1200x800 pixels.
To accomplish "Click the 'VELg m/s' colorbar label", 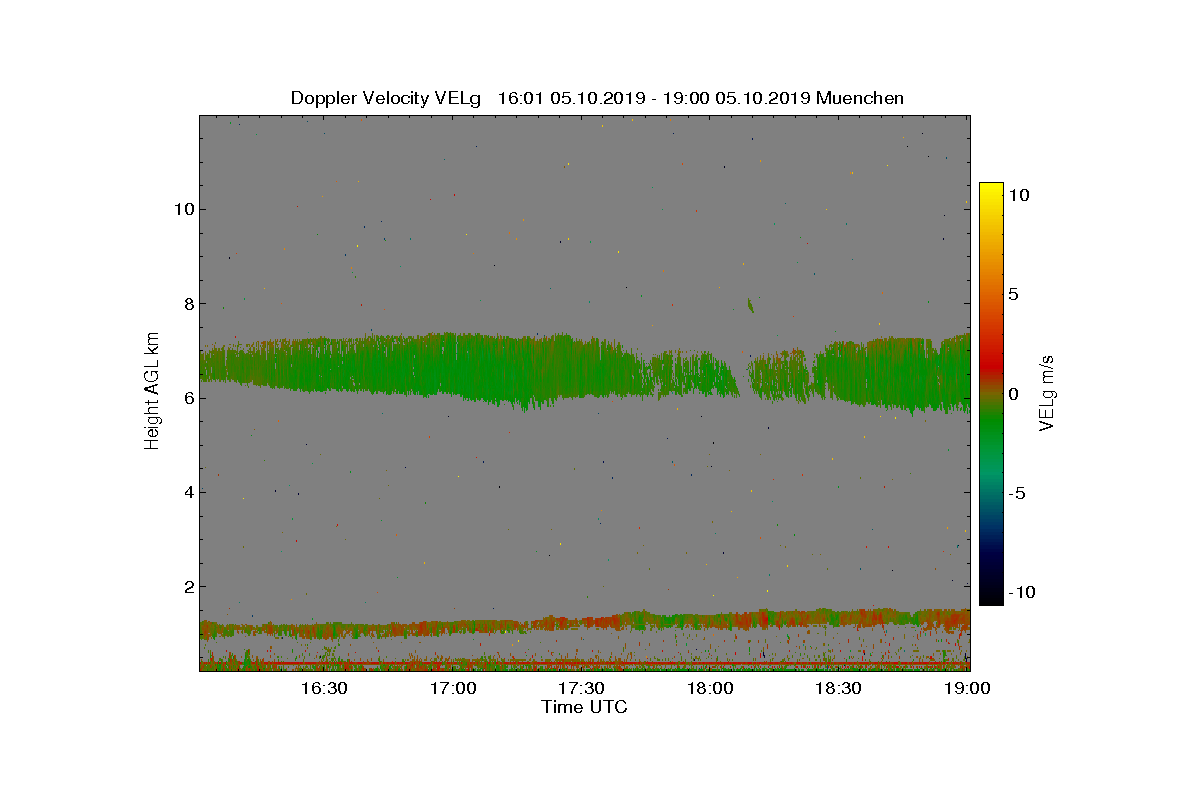I will (x=1047, y=394).
